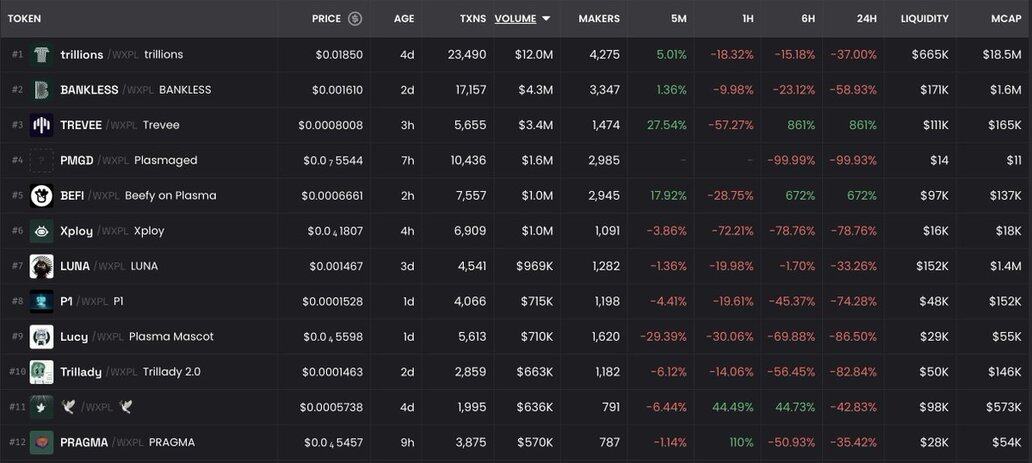
Task: Click the PRAGMA token logo icon
Action: [x=41, y=442]
